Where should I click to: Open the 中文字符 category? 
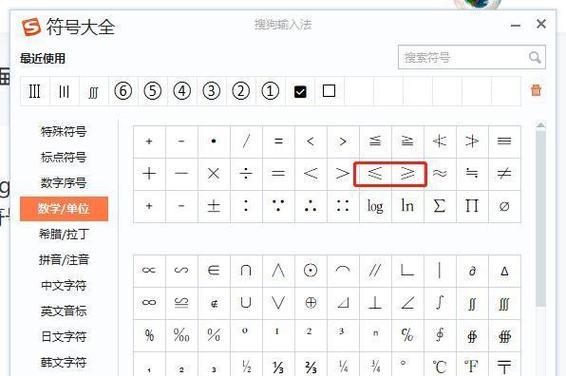pyautogui.click(x=64, y=285)
